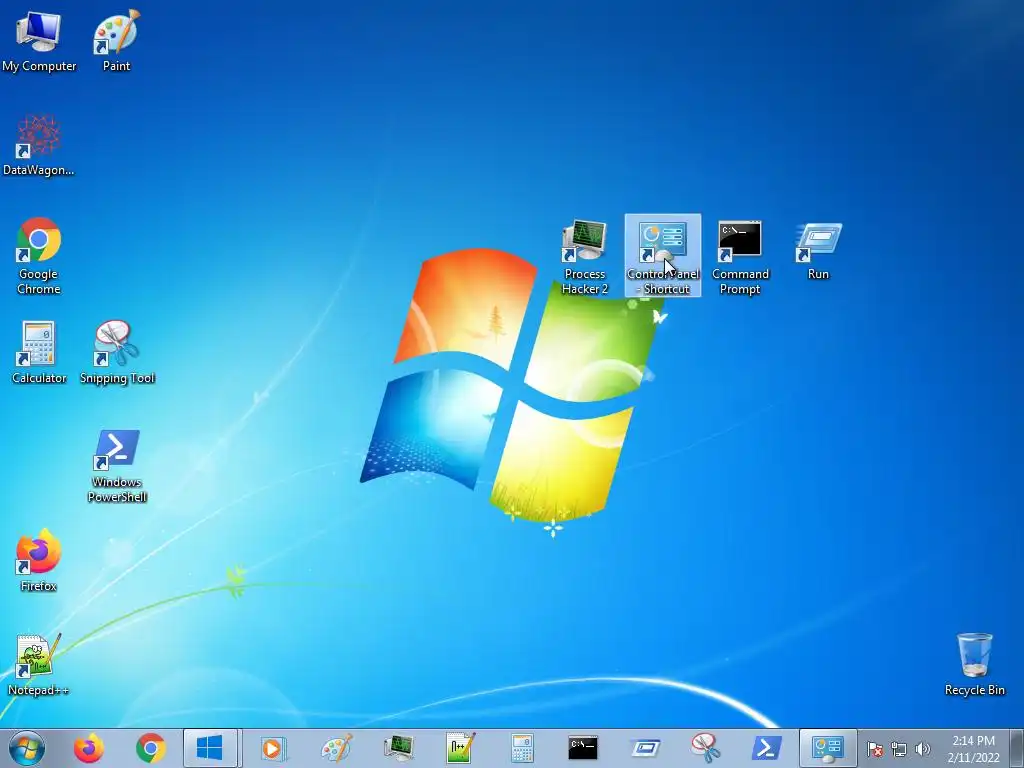Image resolution: width=1024 pixels, height=768 pixels.
Task: Click the network status tray icon
Action: (x=899, y=749)
